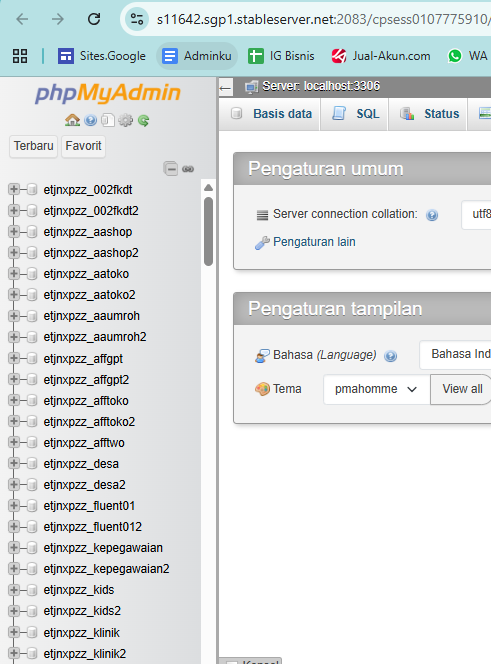The width and height of the screenshot is (491, 664).
Task: Click navigation scrollbar up arrow
Action: (x=208, y=188)
